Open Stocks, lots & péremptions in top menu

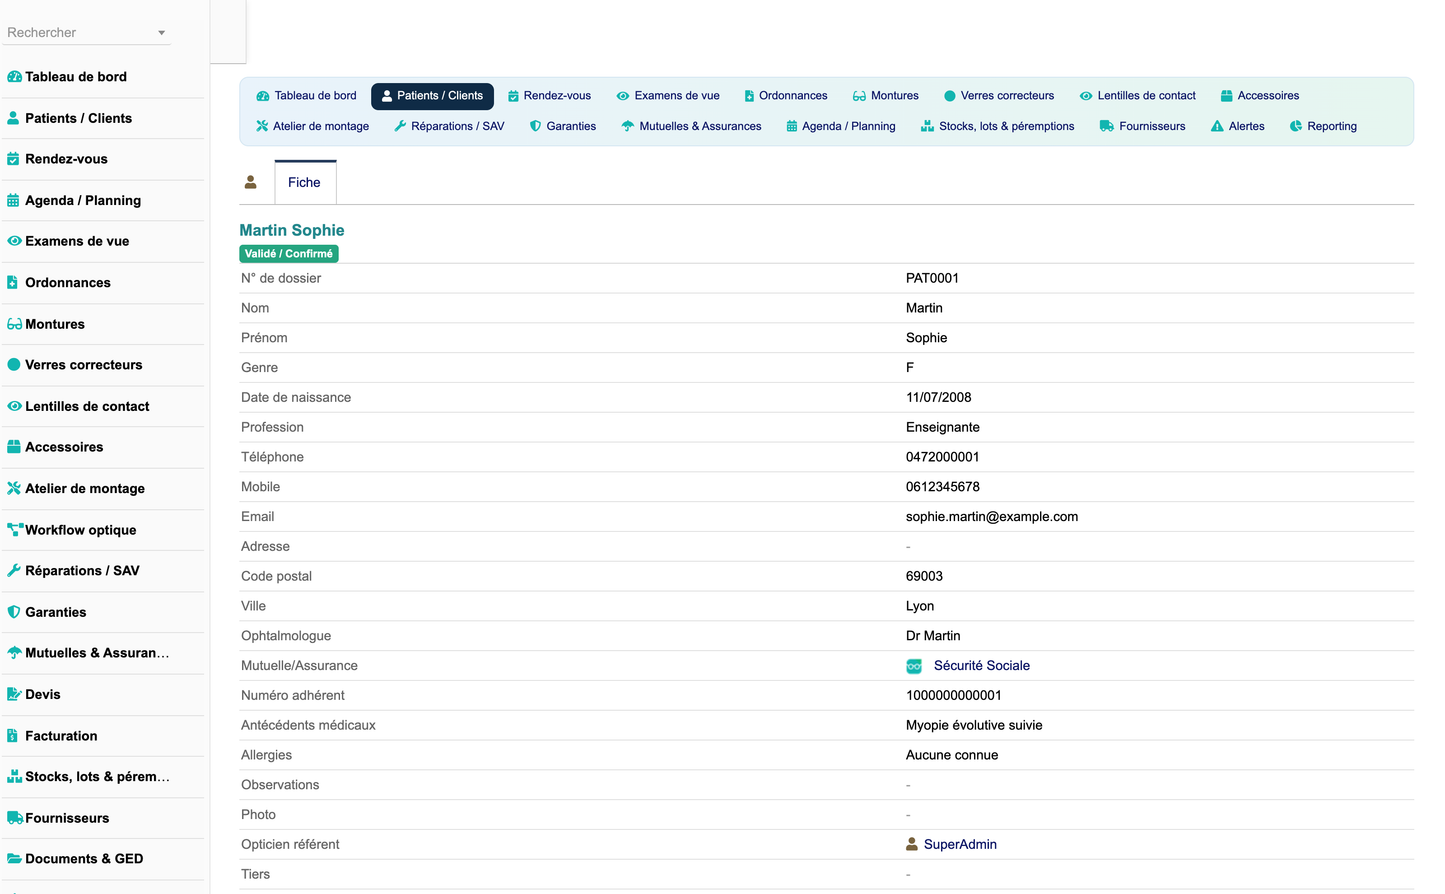tap(998, 126)
